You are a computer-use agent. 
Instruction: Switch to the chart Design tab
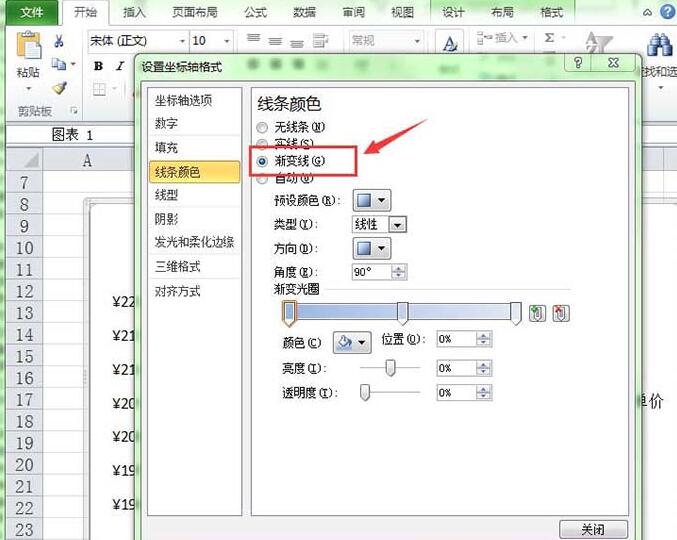[x=453, y=12]
